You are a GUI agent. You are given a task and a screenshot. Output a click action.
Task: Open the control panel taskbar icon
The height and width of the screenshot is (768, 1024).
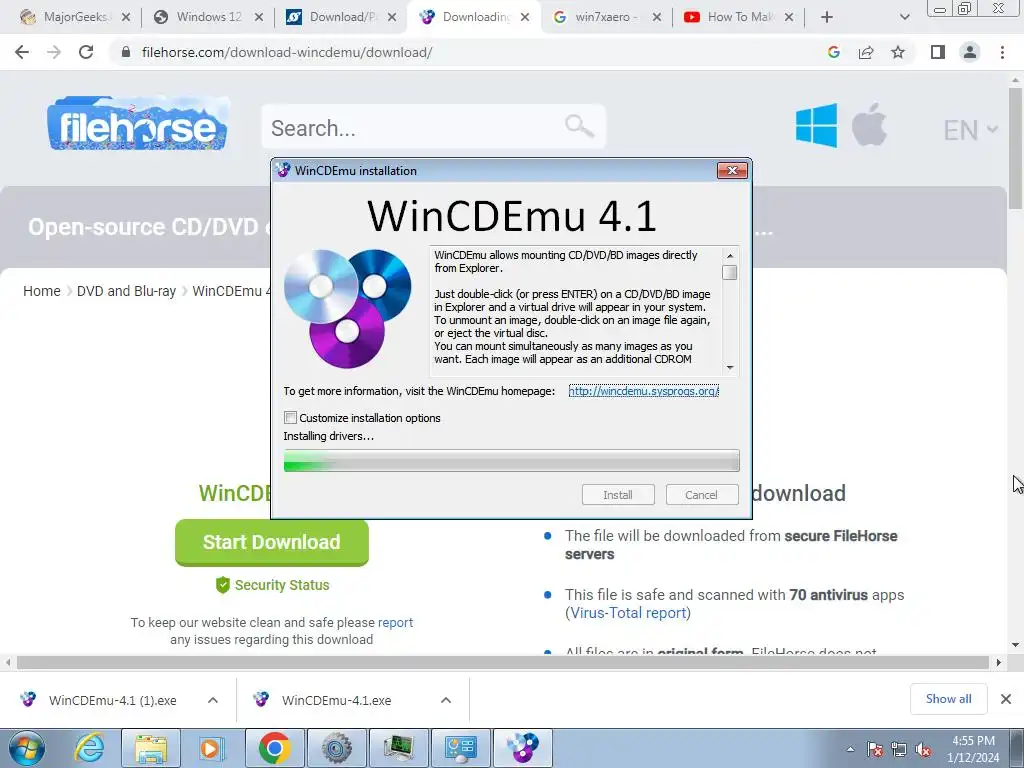pyautogui.click(x=461, y=748)
